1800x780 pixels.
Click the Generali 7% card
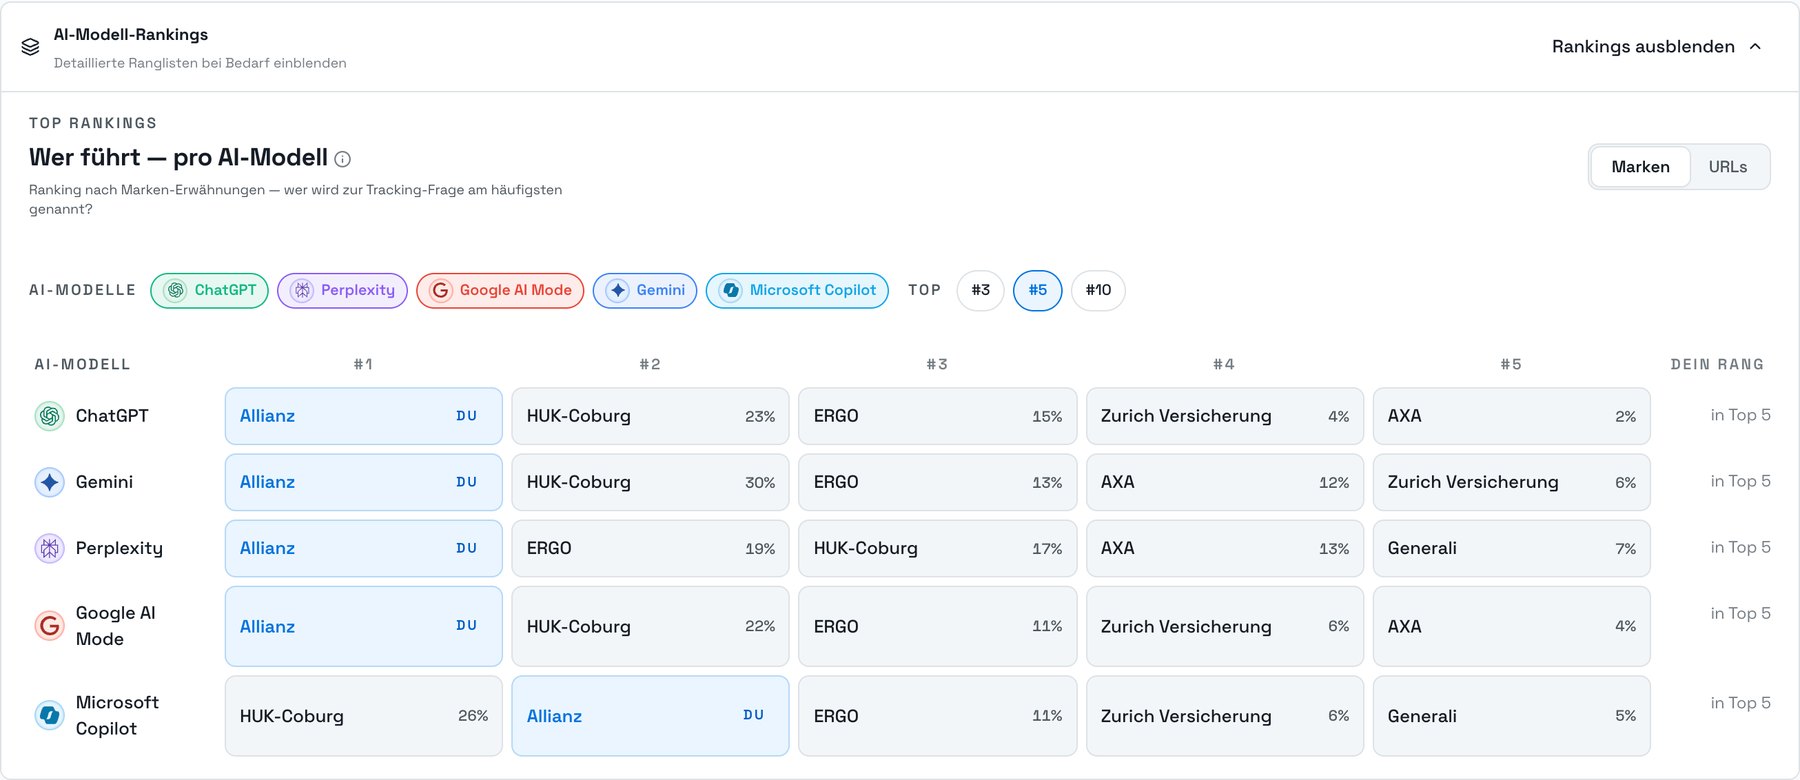click(1512, 548)
